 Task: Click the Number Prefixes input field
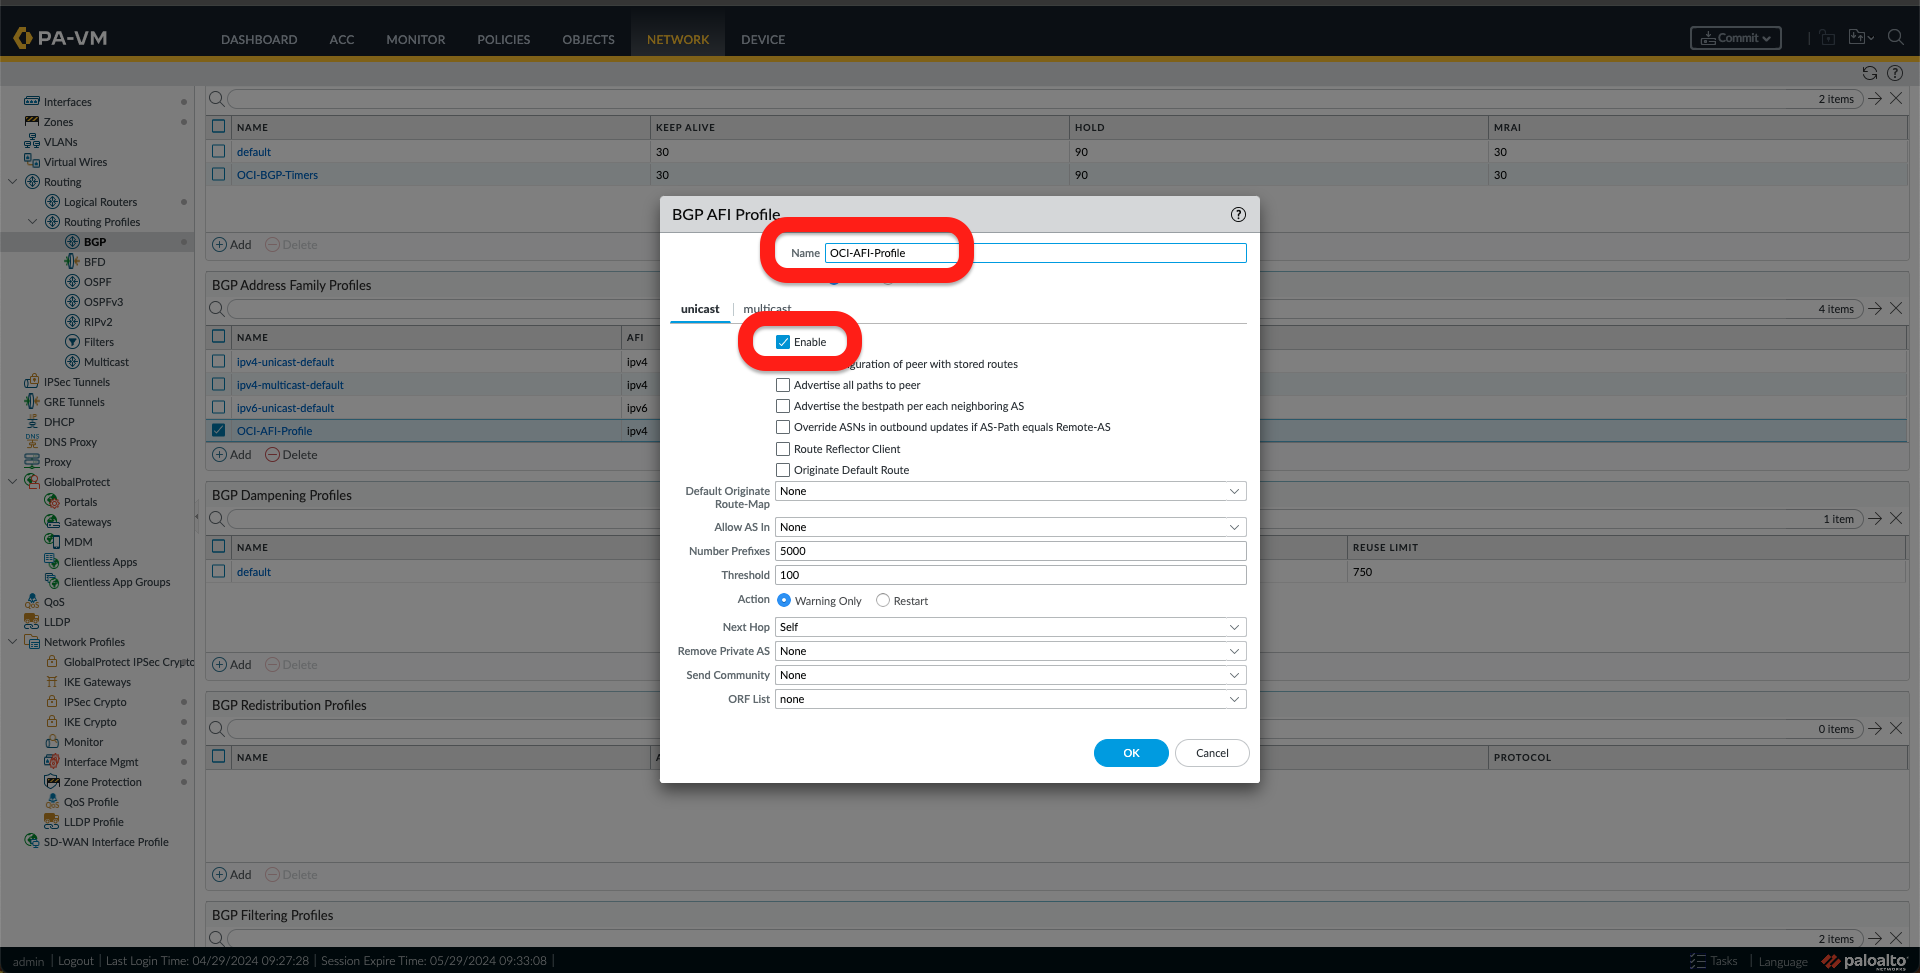[1010, 551]
